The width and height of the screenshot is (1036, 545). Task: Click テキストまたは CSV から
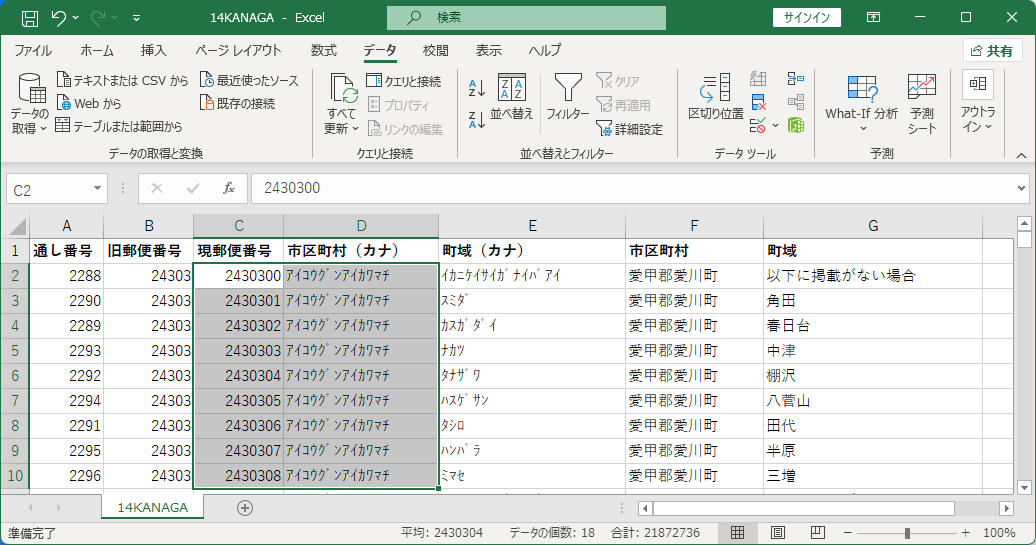click(x=123, y=81)
